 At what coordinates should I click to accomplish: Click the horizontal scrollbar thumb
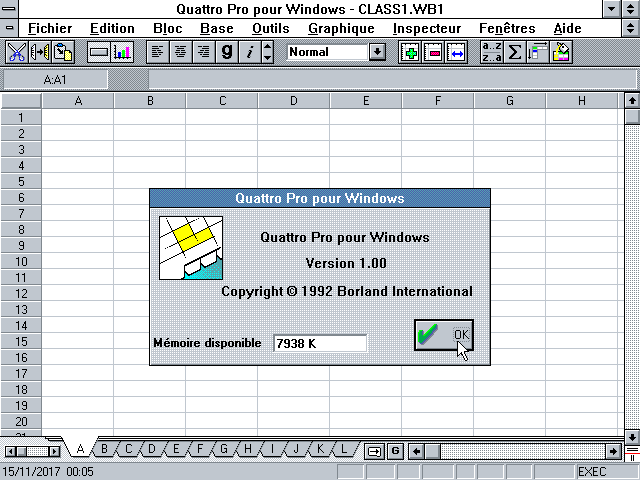pos(433,451)
